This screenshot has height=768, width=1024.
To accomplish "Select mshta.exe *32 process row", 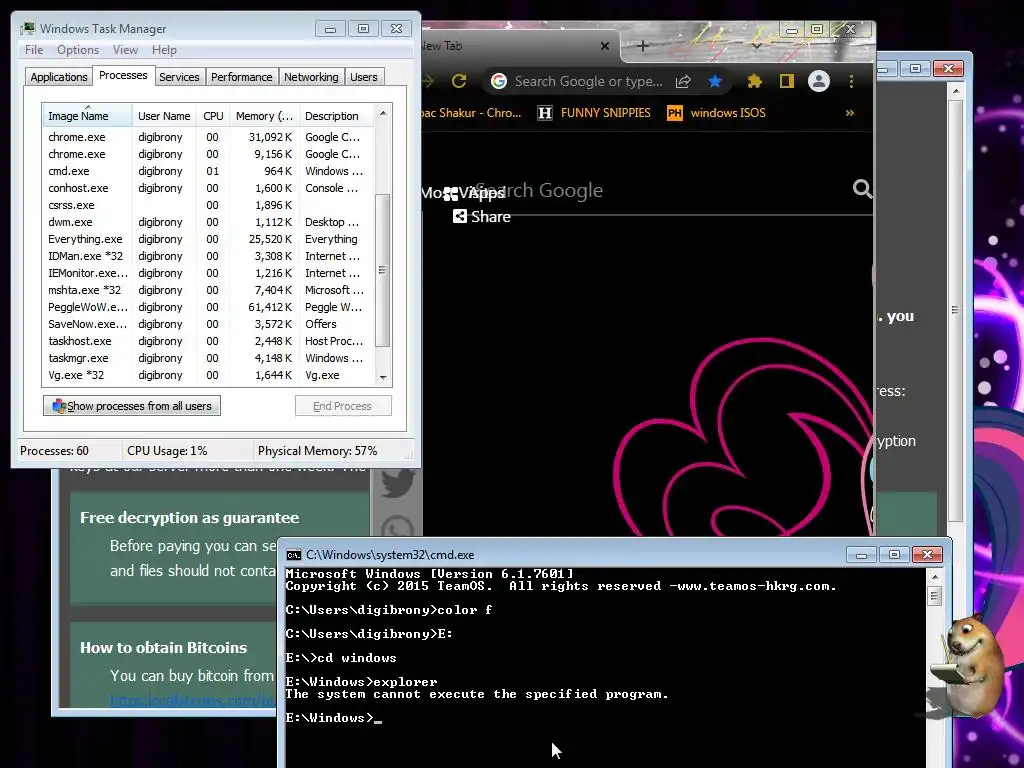I will click(208, 290).
